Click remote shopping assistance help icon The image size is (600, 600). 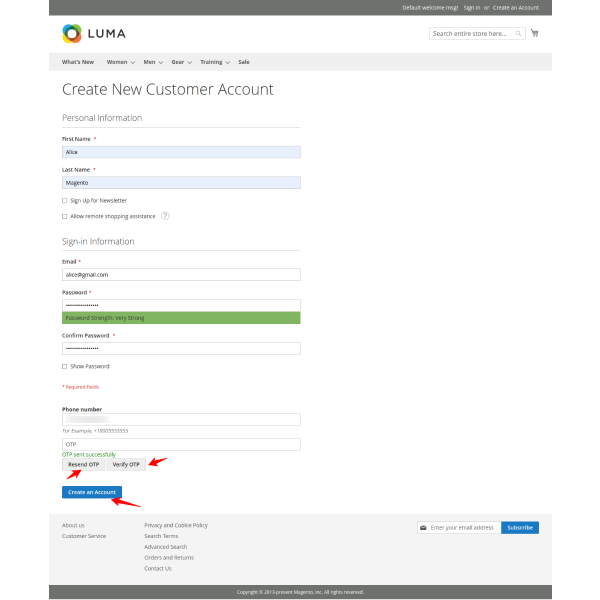[165, 216]
